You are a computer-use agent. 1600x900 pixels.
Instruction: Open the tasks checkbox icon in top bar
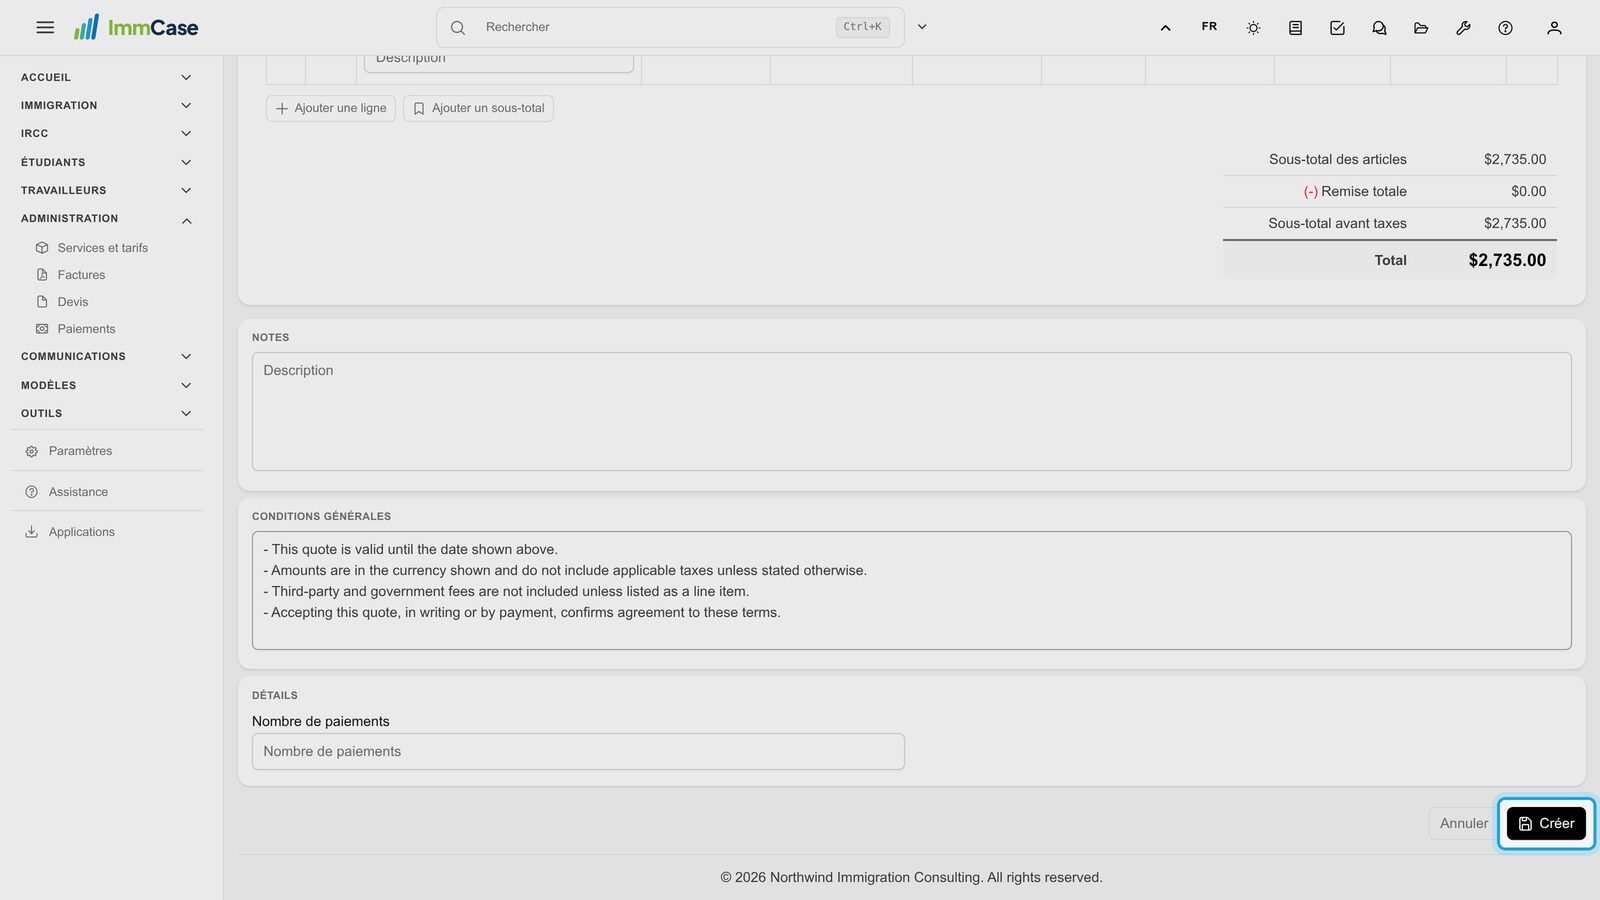pyautogui.click(x=1337, y=28)
